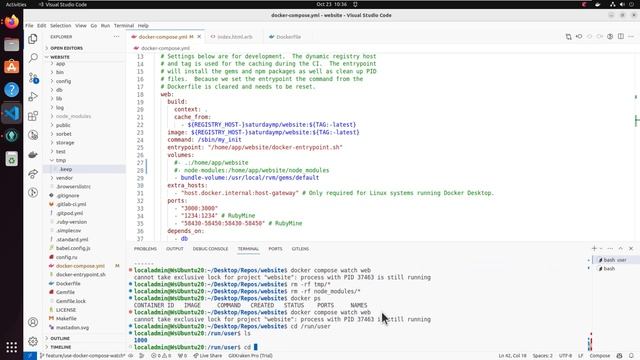This screenshot has width=640, height=360.
Task: Open the Accounts icon in activity bar
Action: 33,322
